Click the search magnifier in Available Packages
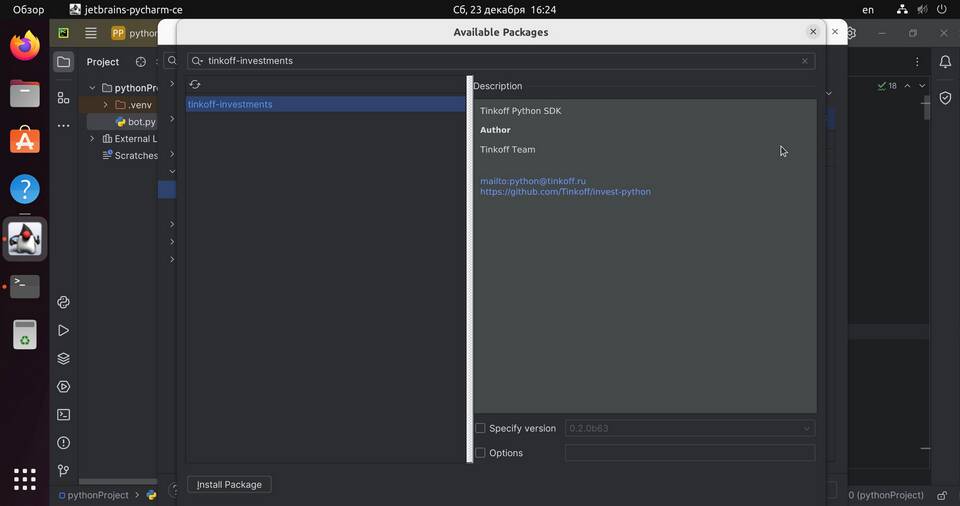The height and width of the screenshot is (506, 960). tap(197, 61)
